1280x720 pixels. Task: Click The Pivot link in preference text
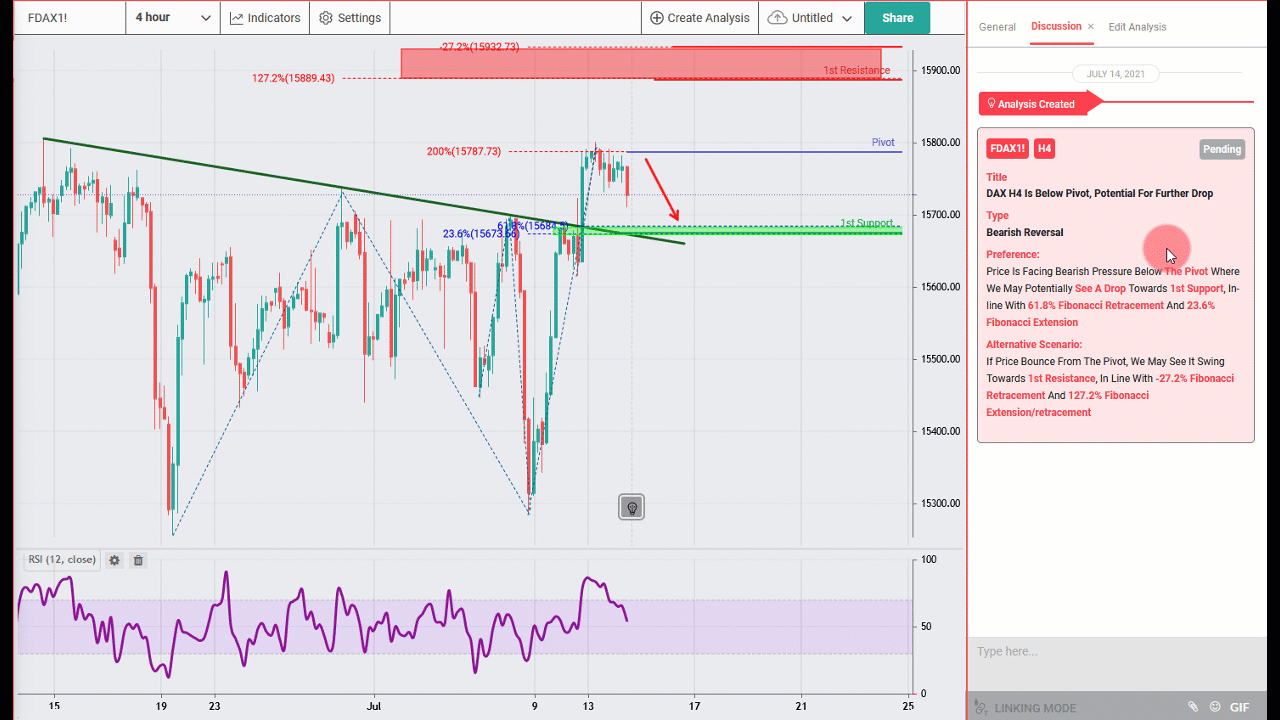tap(1186, 271)
